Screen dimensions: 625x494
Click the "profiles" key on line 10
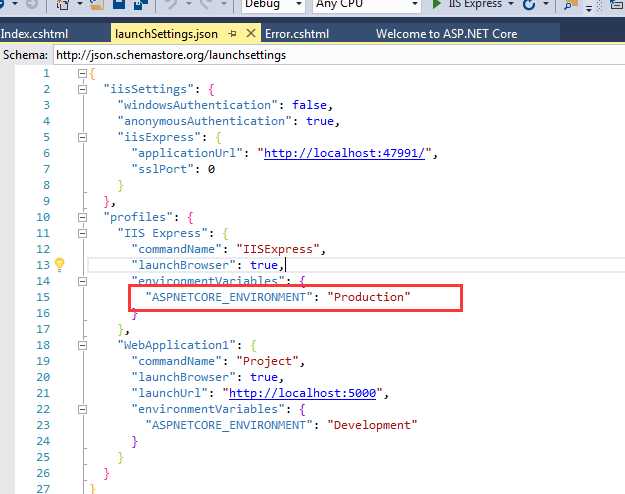[x=138, y=217]
